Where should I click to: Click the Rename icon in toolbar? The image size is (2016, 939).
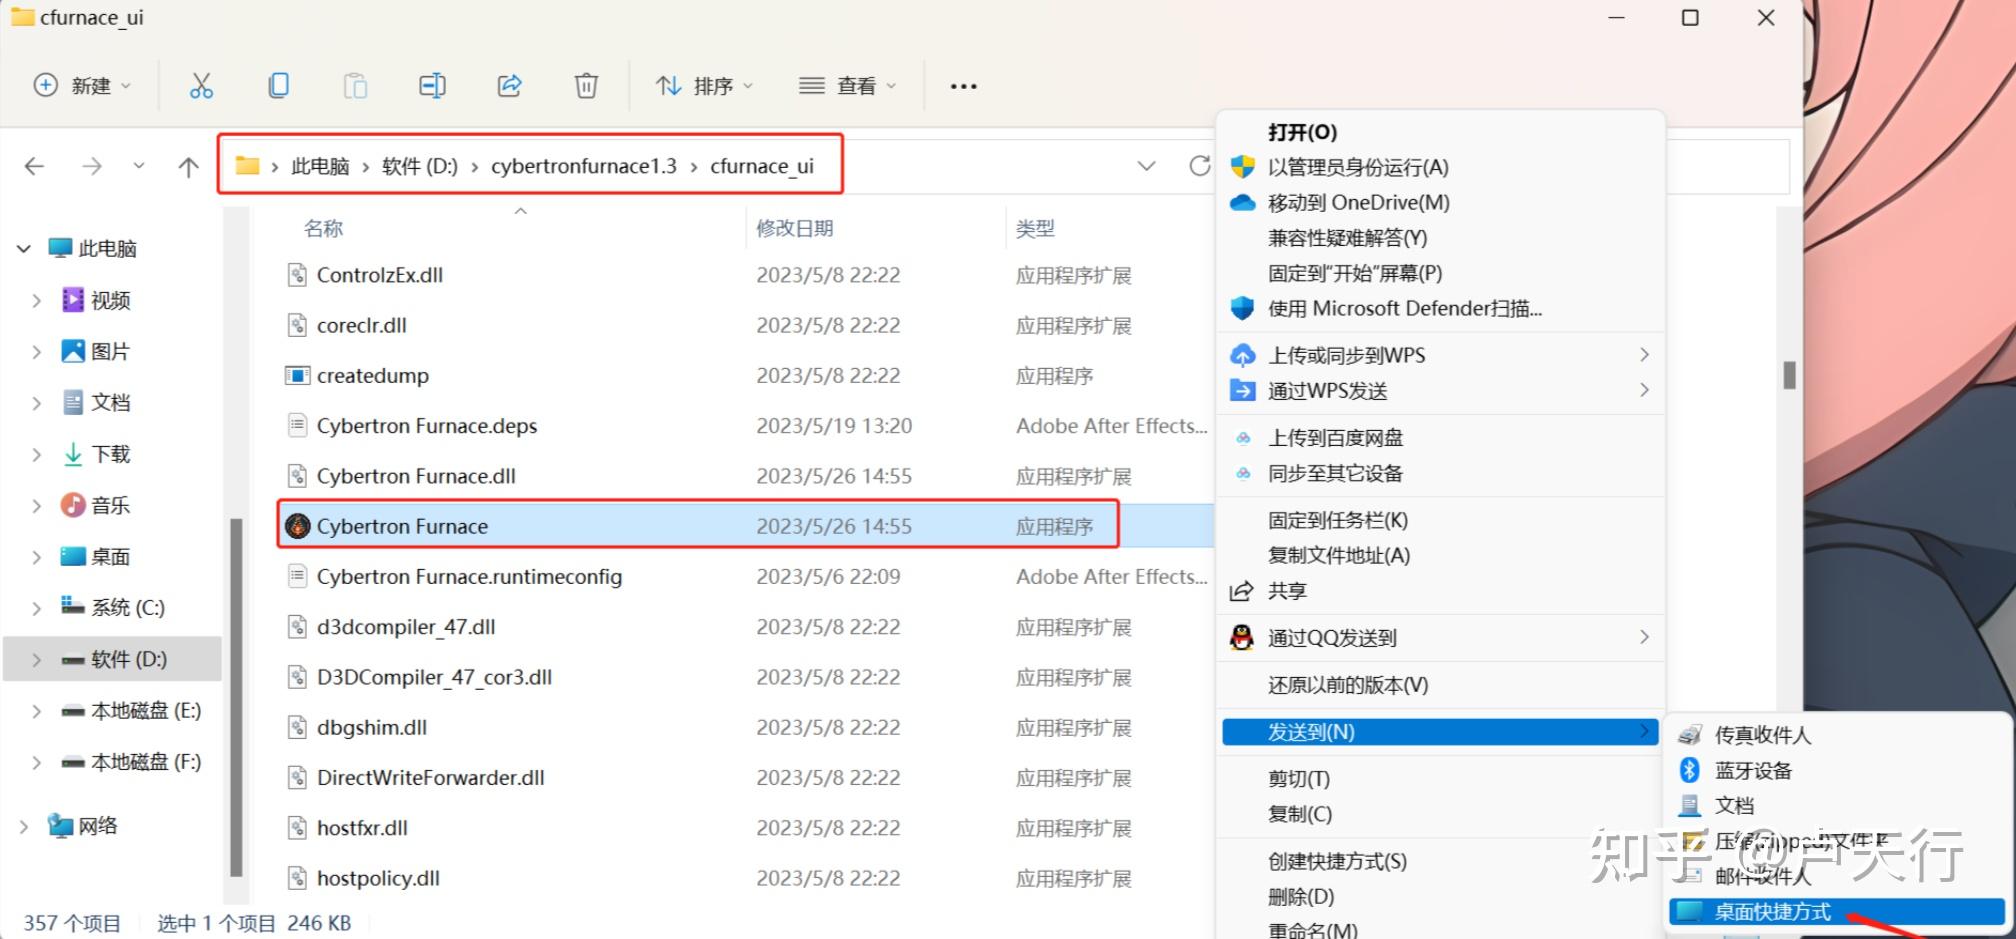coord(432,86)
